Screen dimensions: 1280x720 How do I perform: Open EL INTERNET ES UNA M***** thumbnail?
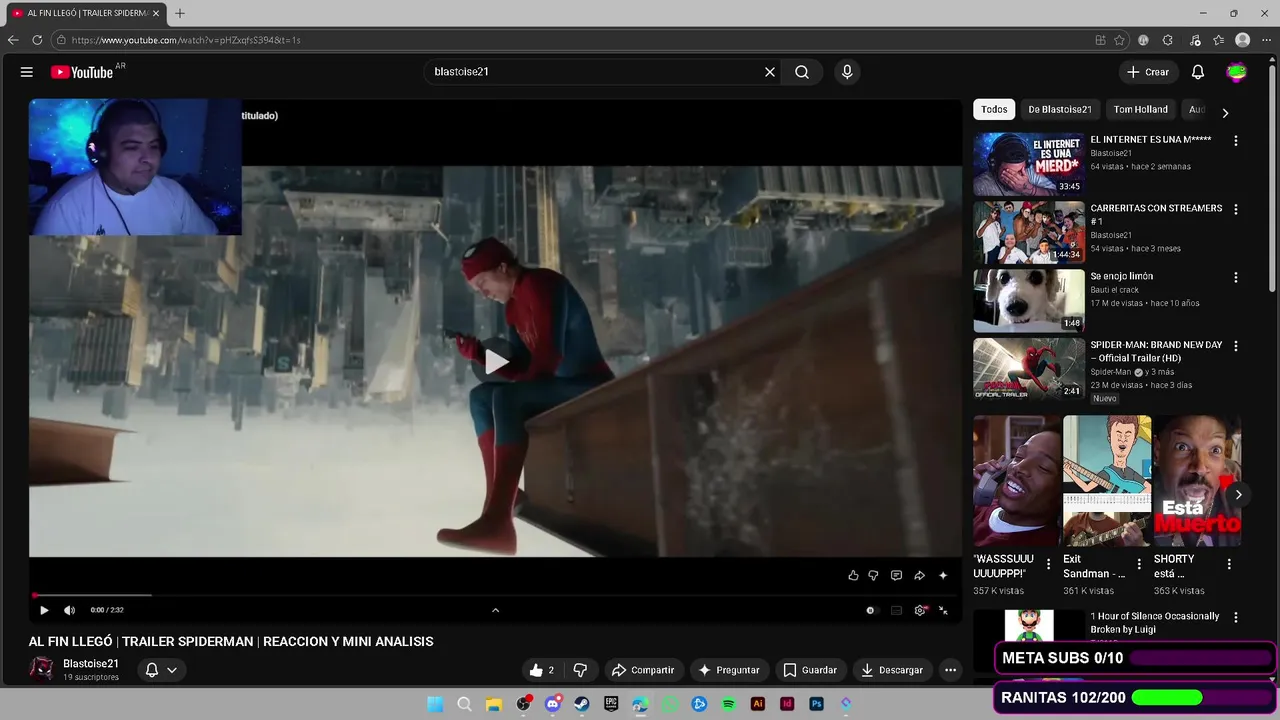pyautogui.click(x=1029, y=164)
